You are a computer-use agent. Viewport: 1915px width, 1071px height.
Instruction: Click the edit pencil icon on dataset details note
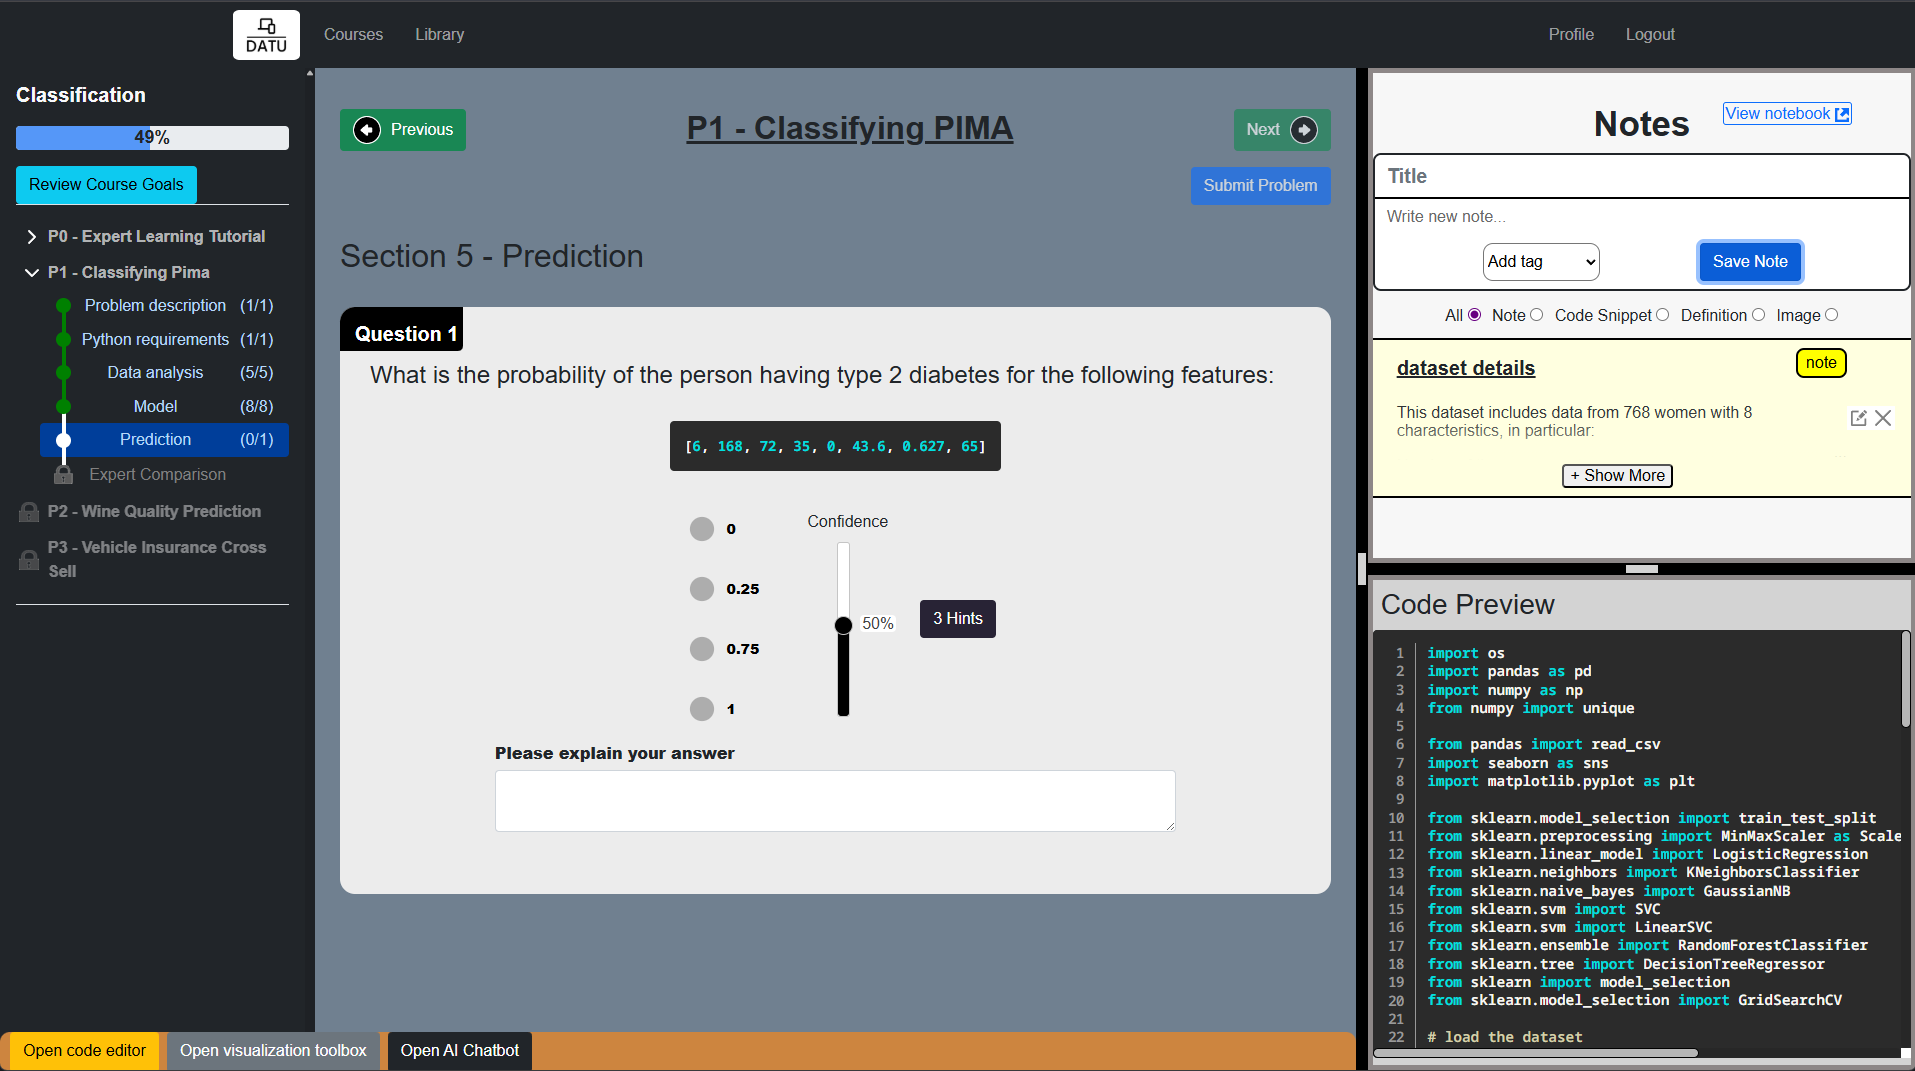[x=1858, y=418]
